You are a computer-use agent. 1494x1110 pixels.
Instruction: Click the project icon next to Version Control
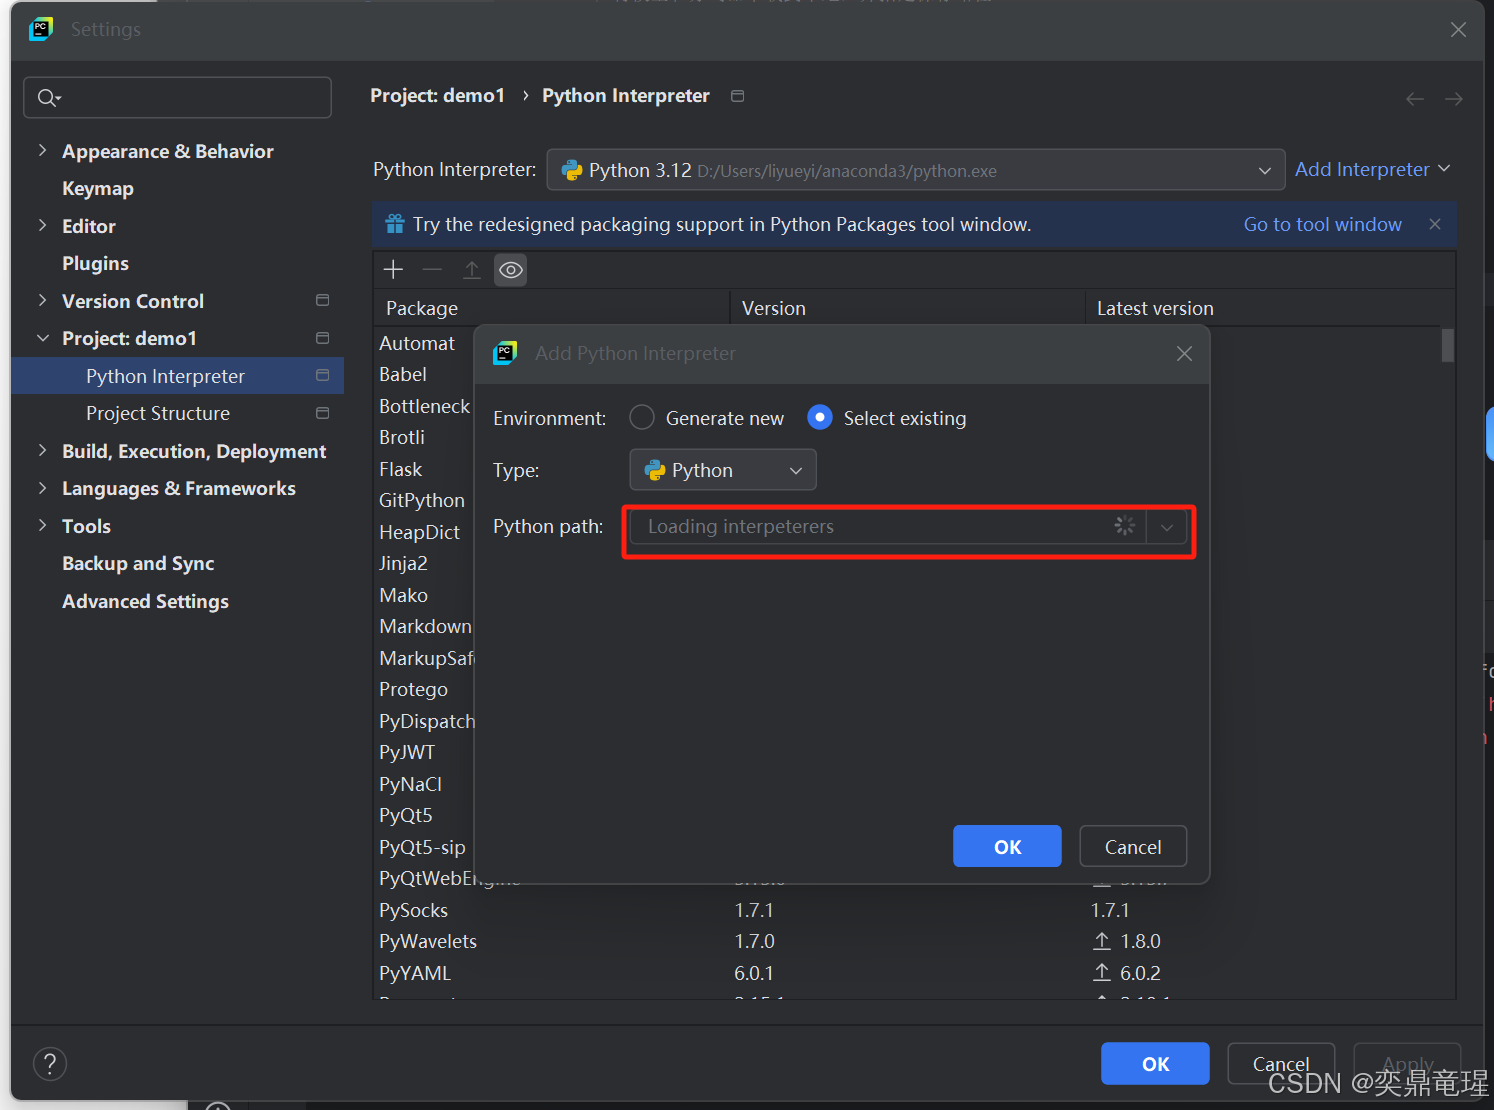322,300
